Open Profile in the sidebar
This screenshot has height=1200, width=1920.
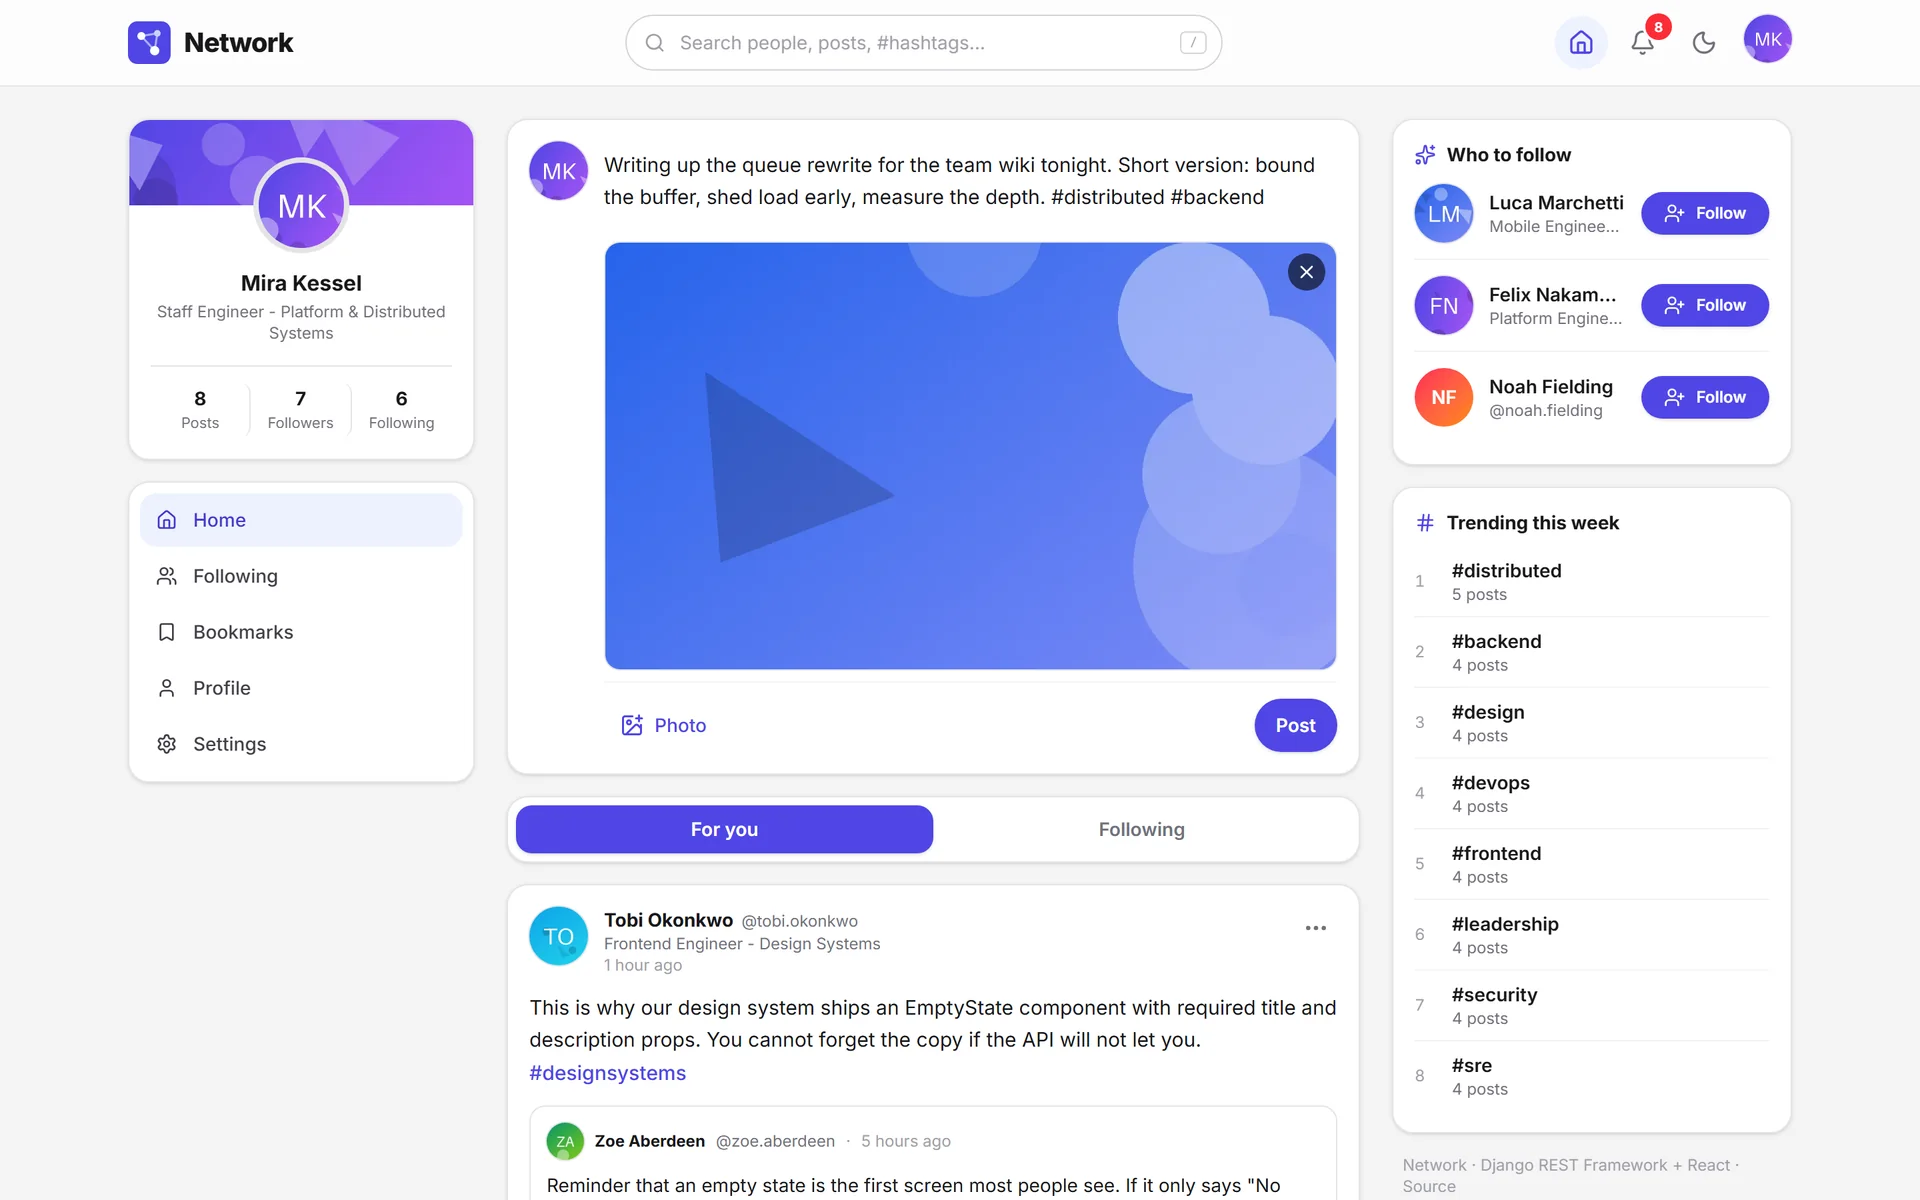click(x=301, y=688)
